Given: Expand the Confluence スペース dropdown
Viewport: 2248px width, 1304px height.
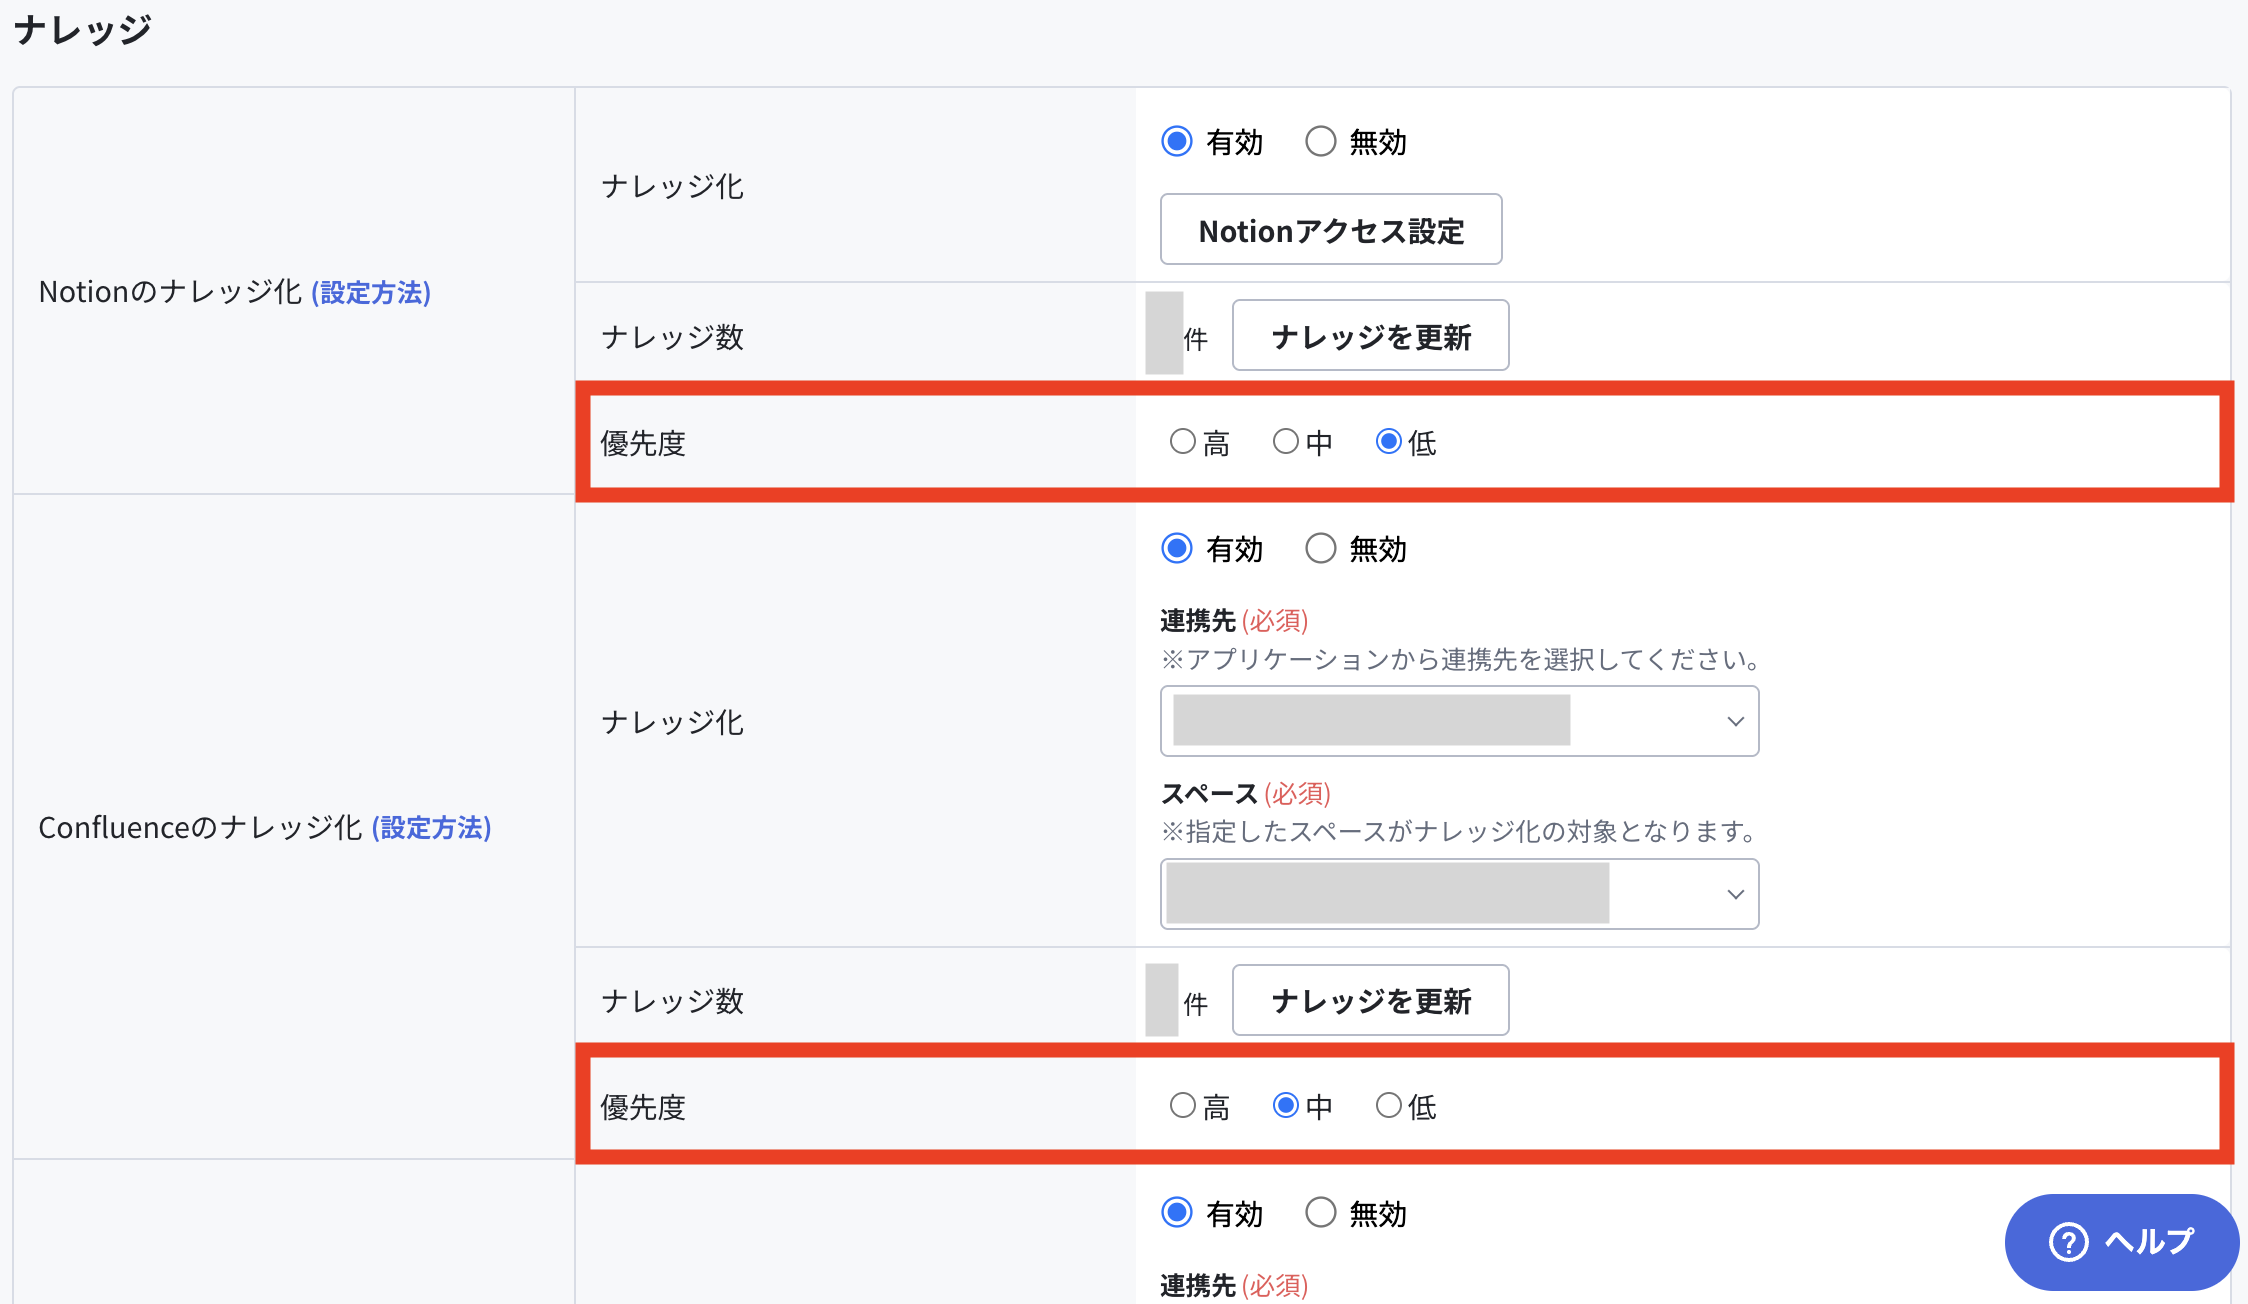Looking at the screenshot, I should pos(1459,894).
